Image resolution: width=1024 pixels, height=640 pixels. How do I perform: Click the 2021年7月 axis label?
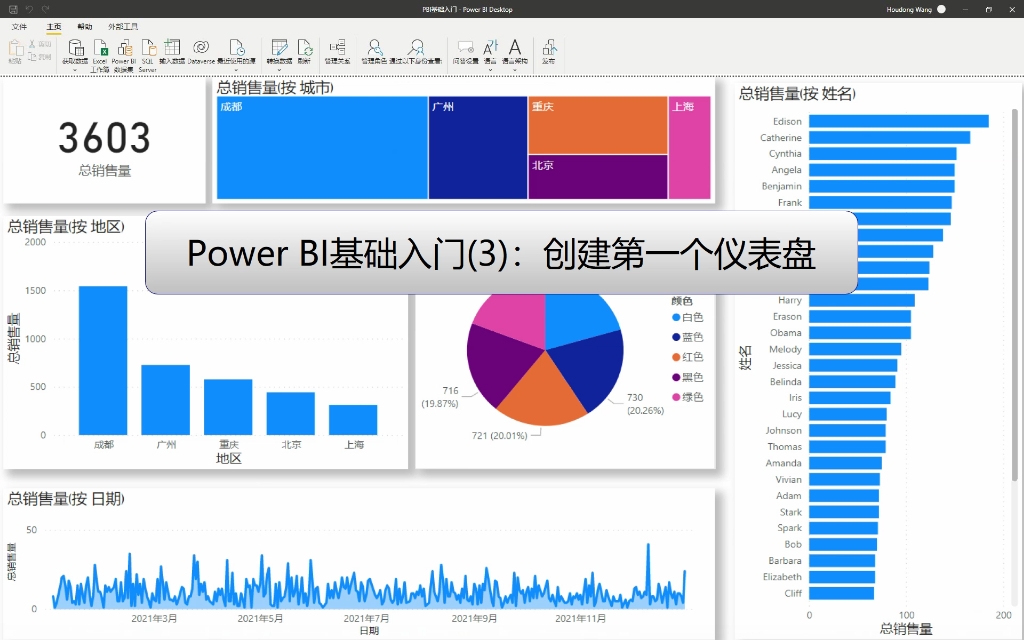click(x=366, y=618)
